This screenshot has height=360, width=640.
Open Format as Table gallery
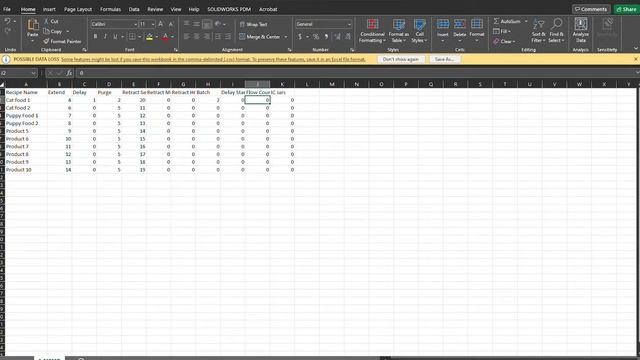(x=398, y=31)
